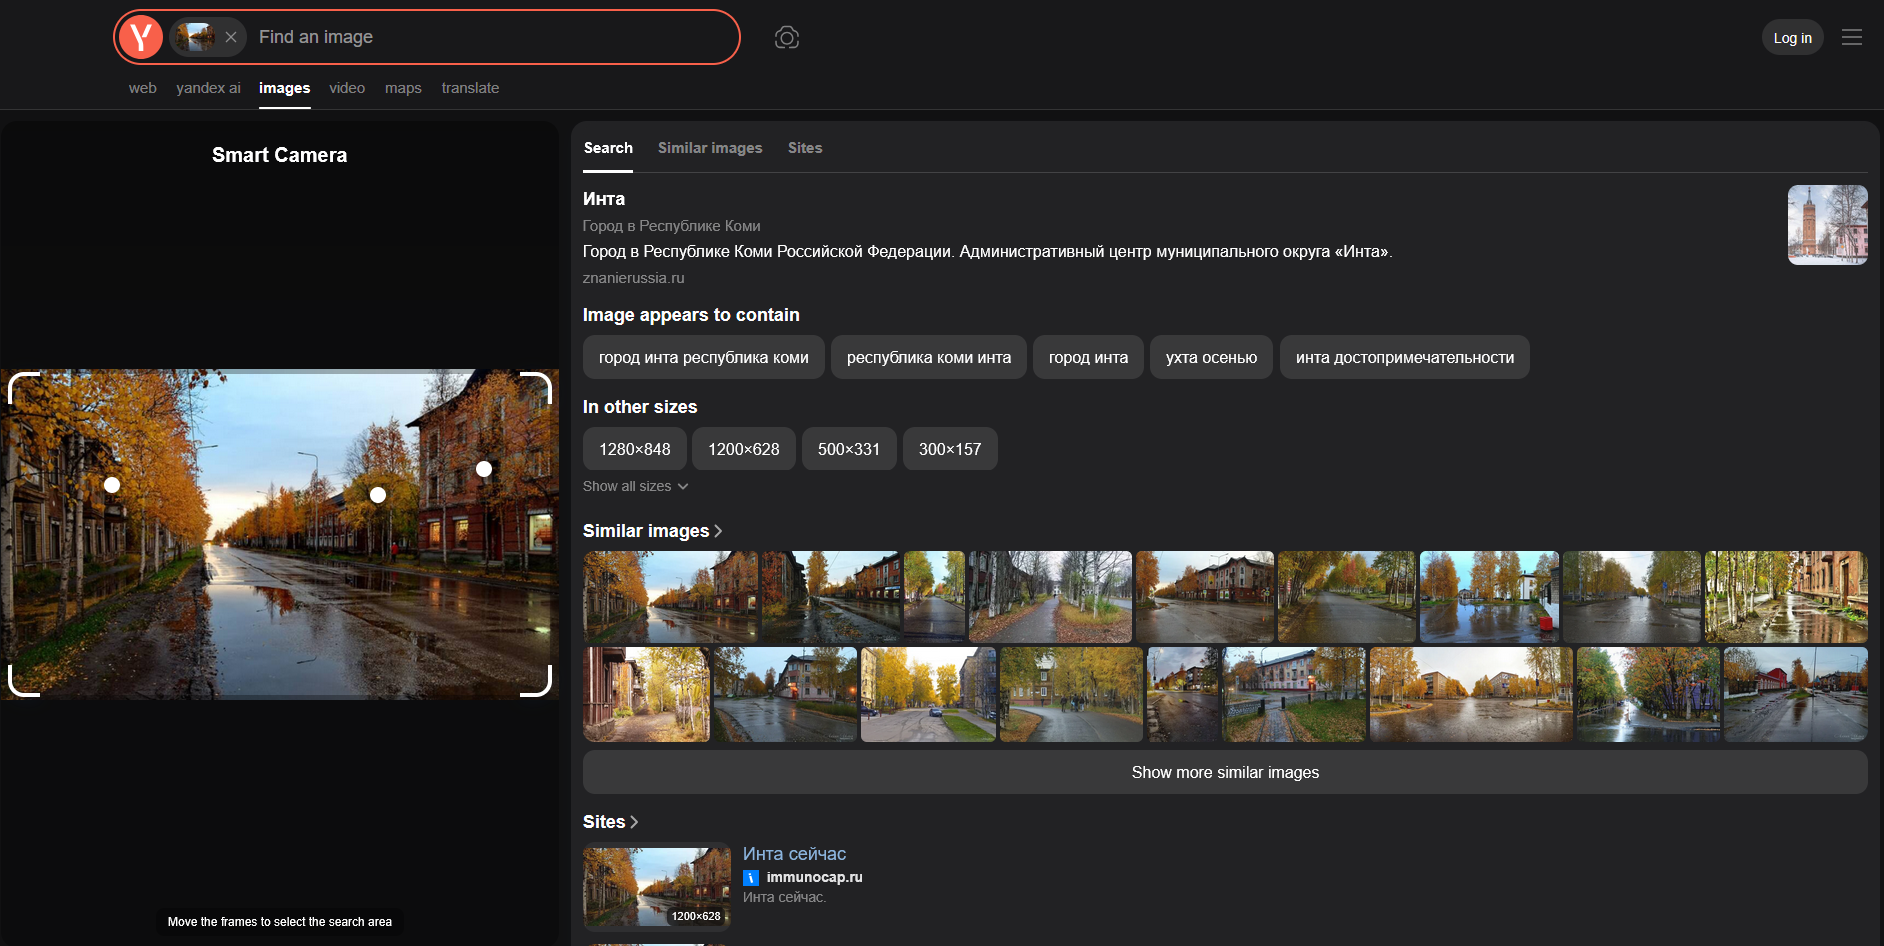The height and width of the screenshot is (946, 1884).
Task: Click the Find an image input field
Action: point(490,37)
